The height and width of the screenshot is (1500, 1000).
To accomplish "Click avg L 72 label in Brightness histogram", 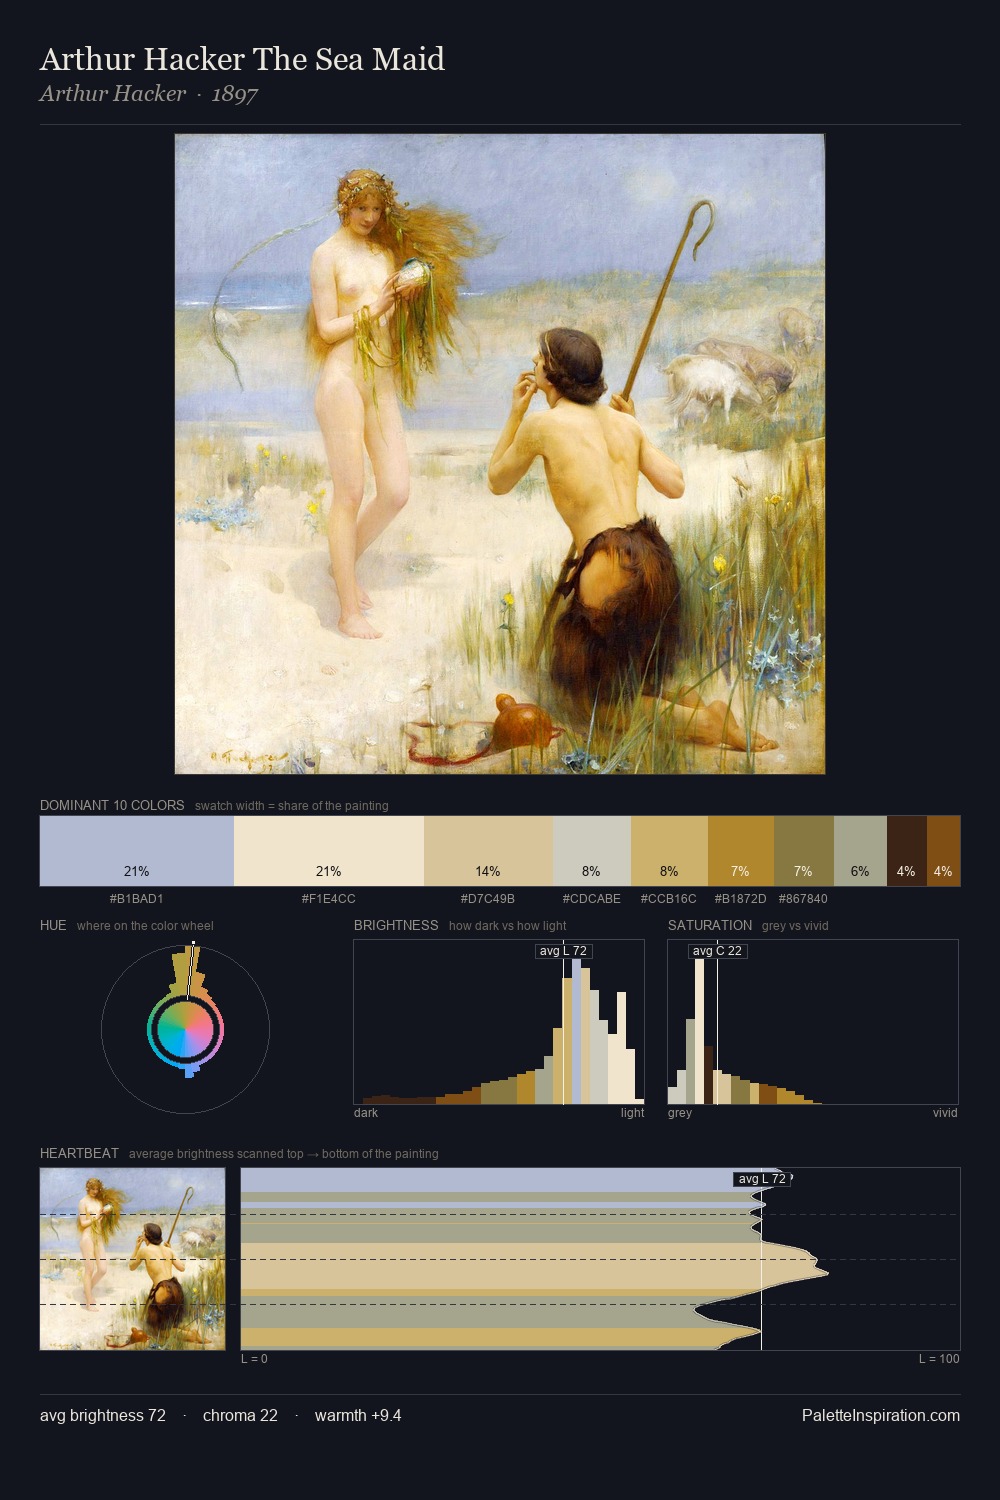I will (x=563, y=951).
